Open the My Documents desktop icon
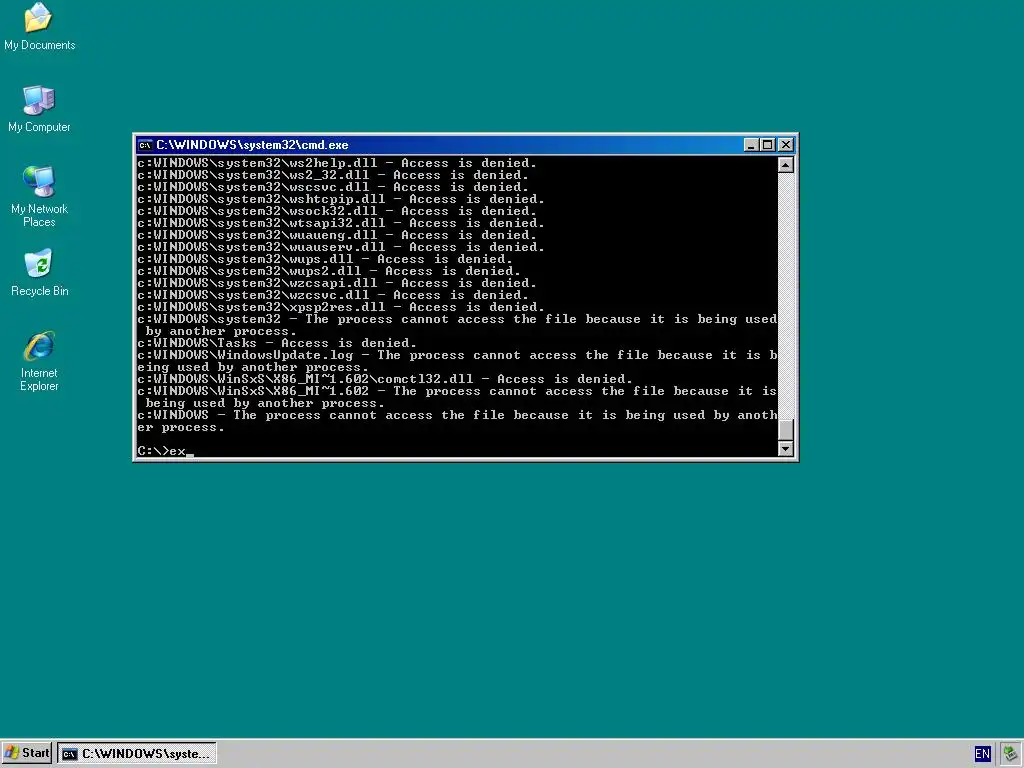 39,26
